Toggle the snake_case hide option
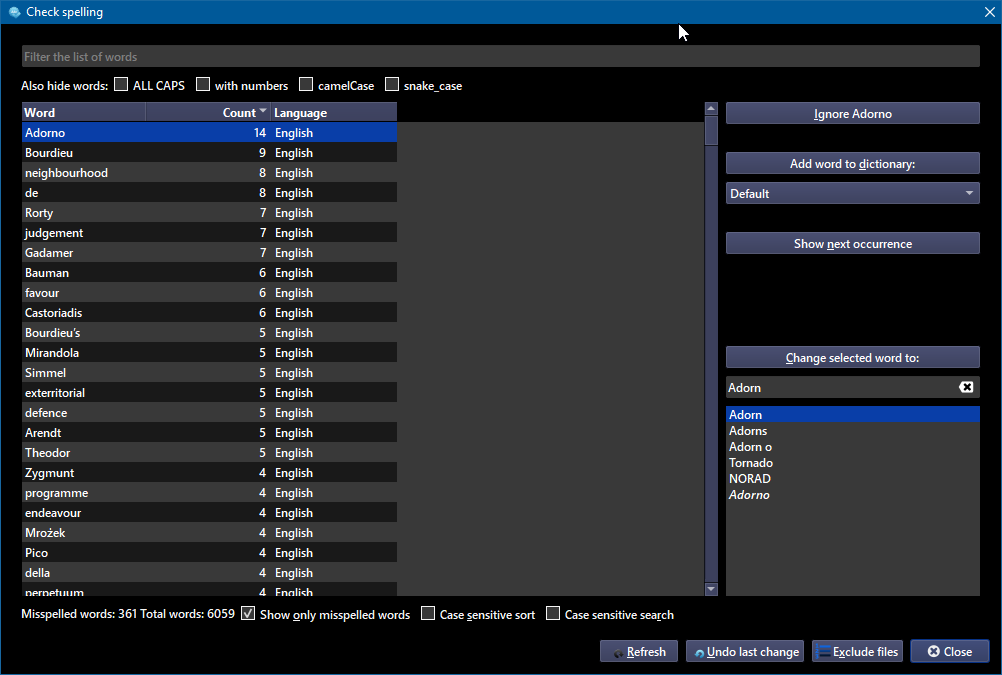Image resolution: width=1002 pixels, height=675 pixels. click(392, 84)
